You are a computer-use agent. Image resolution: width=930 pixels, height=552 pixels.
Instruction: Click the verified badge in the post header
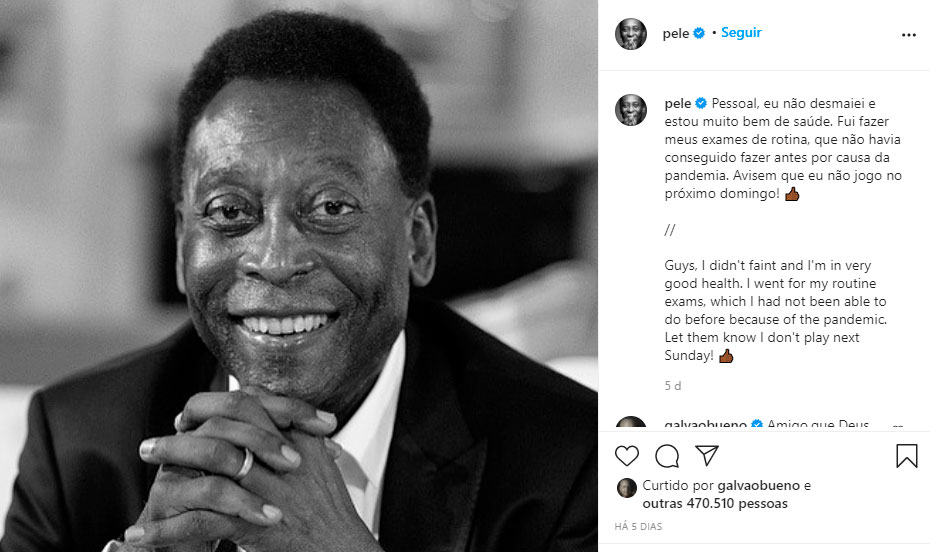699,33
